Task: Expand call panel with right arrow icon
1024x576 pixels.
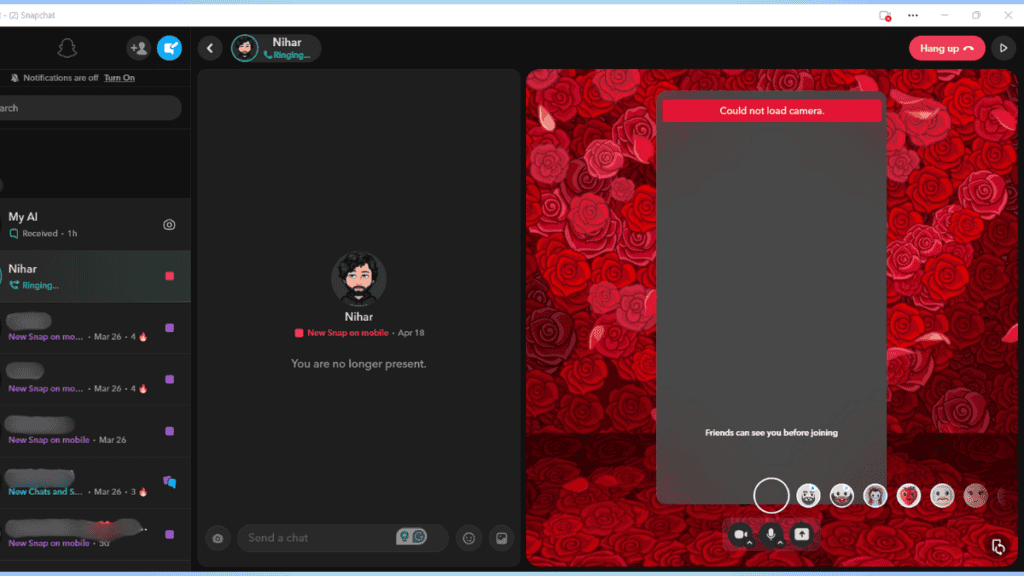Action: (1003, 48)
